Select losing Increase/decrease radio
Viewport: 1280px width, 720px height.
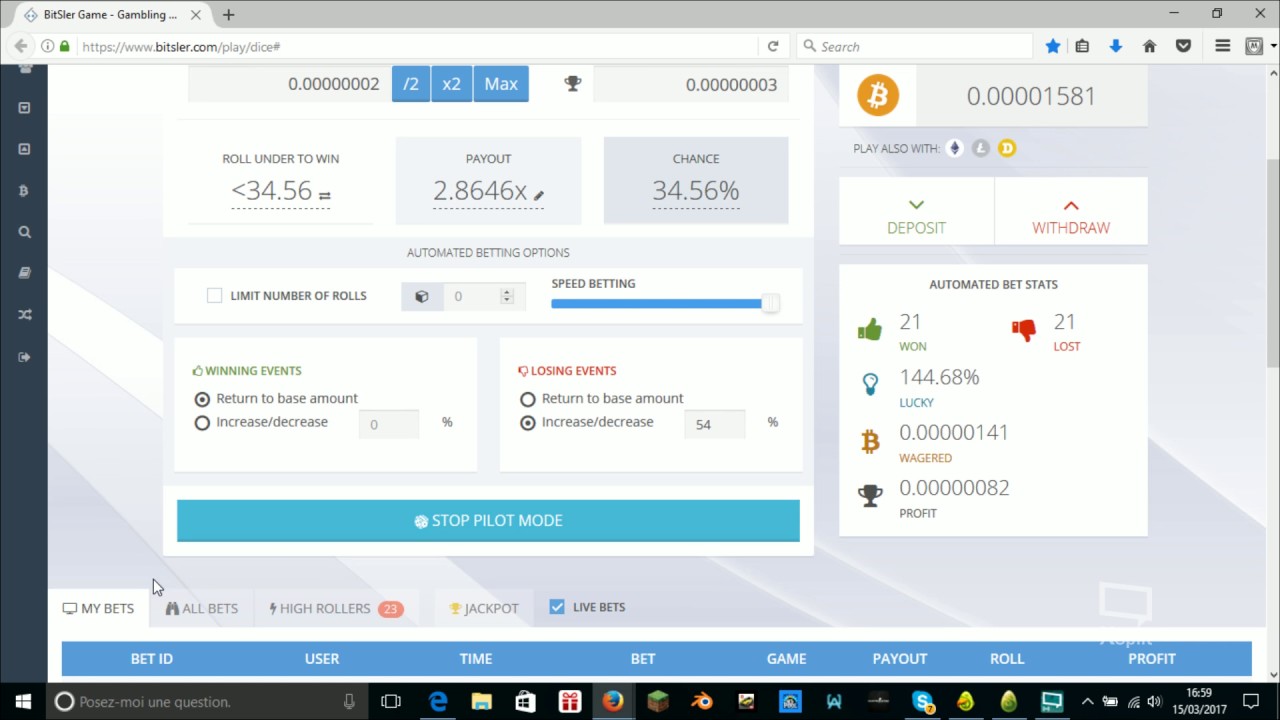[528, 423]
